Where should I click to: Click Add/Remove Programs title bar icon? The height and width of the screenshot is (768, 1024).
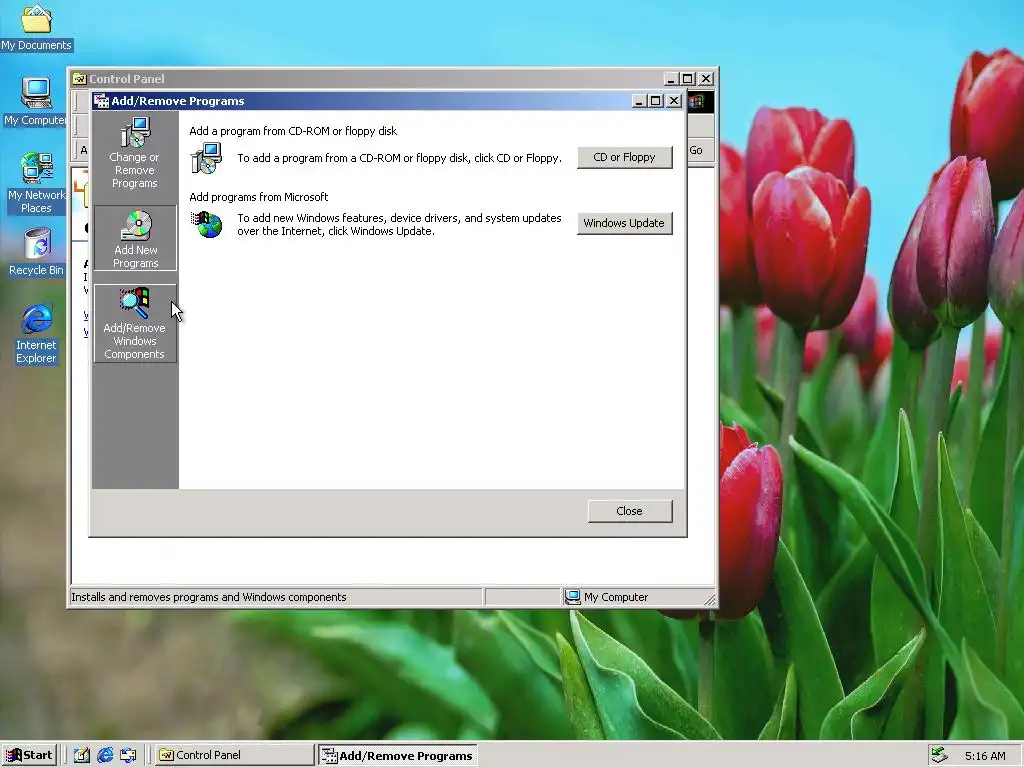pos(101,101)
